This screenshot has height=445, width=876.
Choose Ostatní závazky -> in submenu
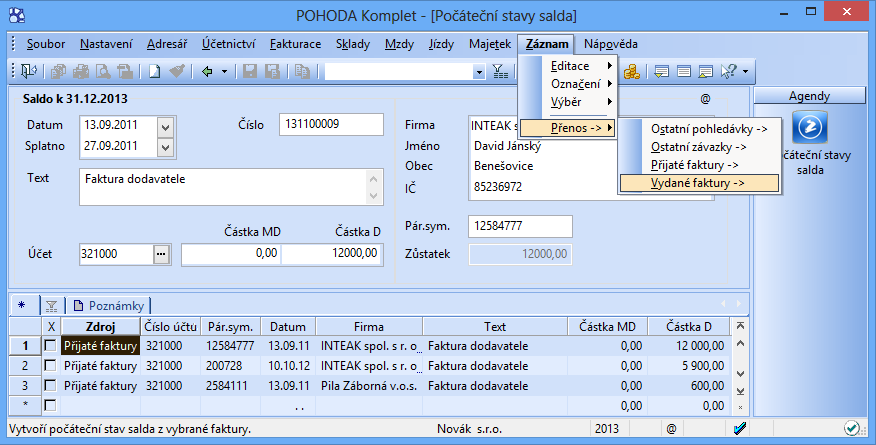click(x=699, y=147)
